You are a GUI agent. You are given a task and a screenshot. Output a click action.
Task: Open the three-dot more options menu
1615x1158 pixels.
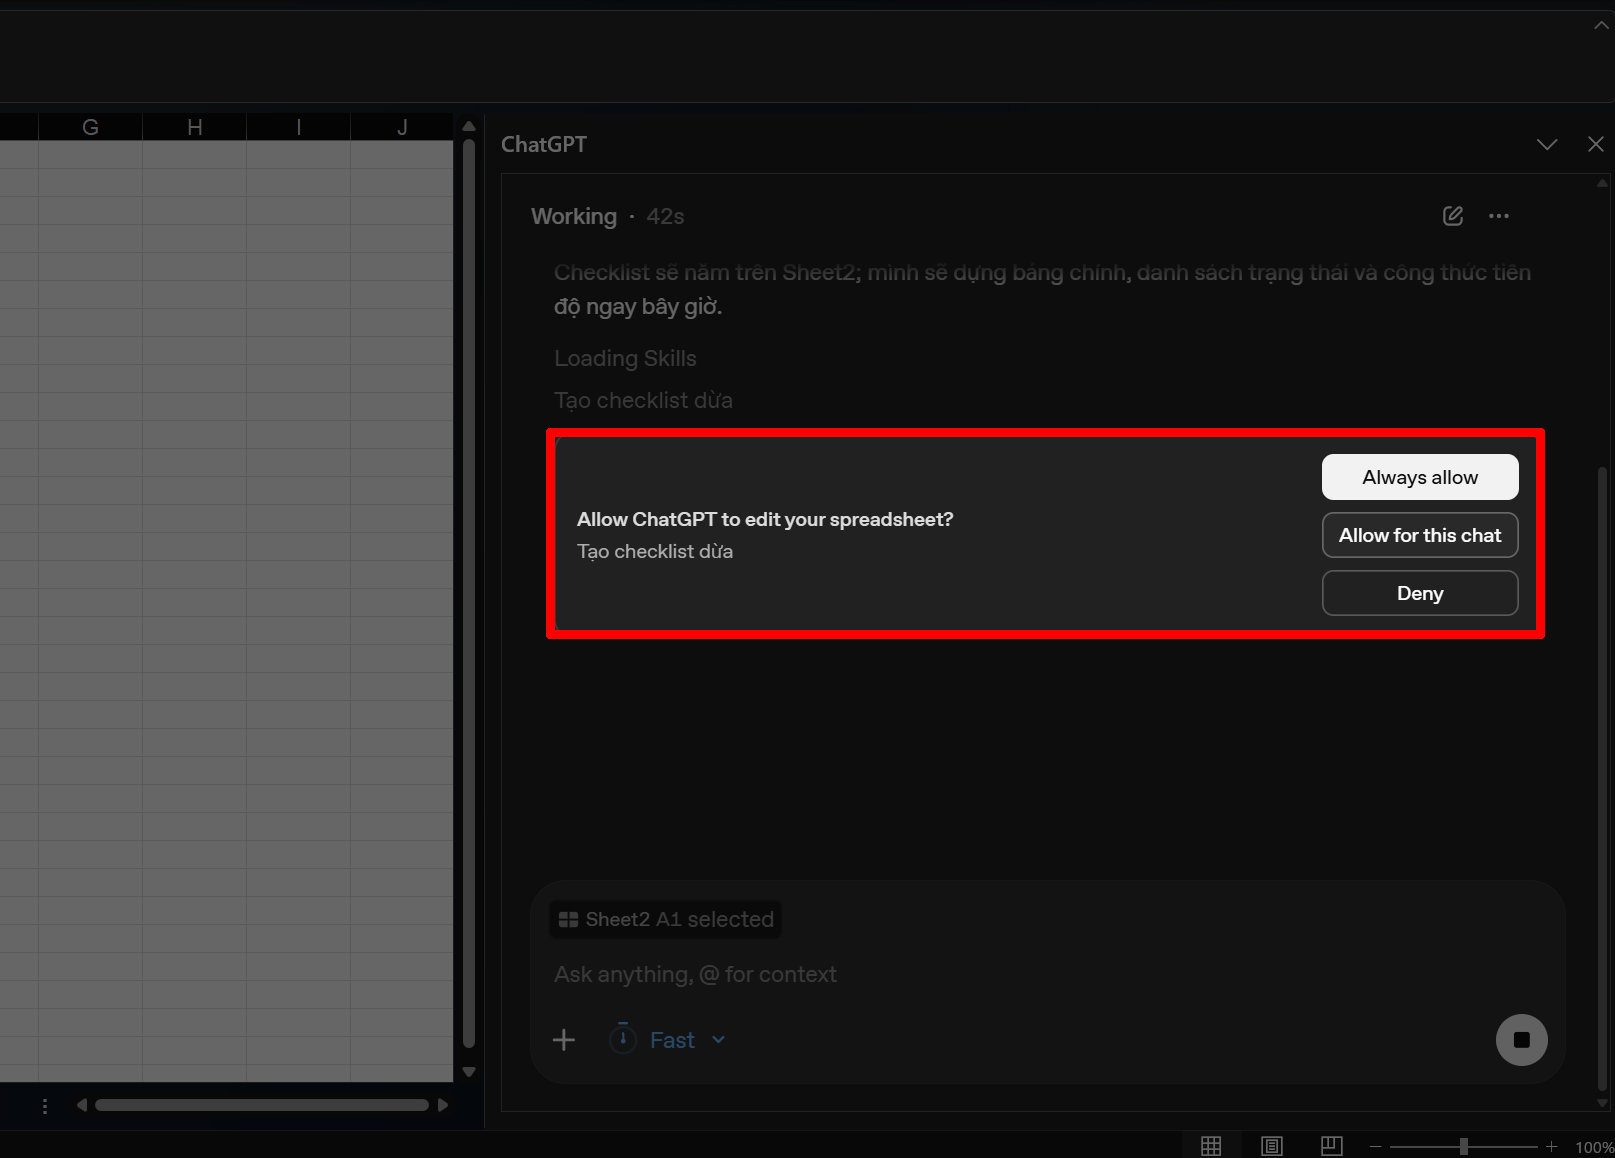(1499, 216)
